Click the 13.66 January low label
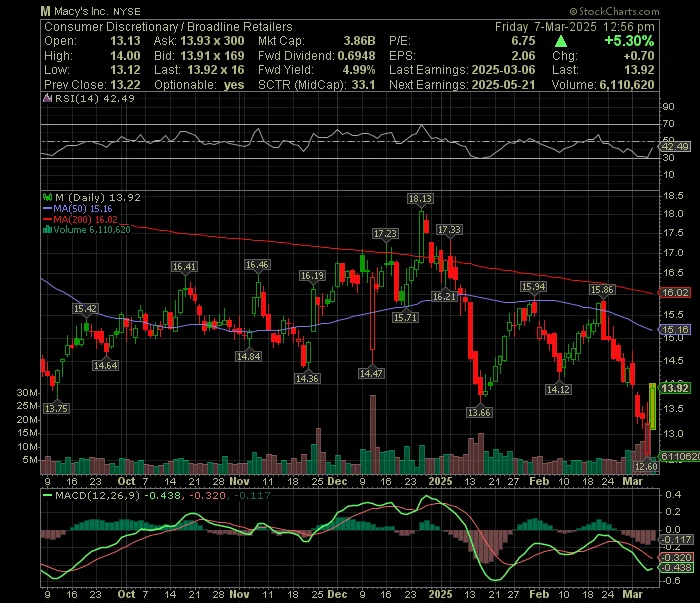This screenshot has width=700, height=603. [479, 412]
